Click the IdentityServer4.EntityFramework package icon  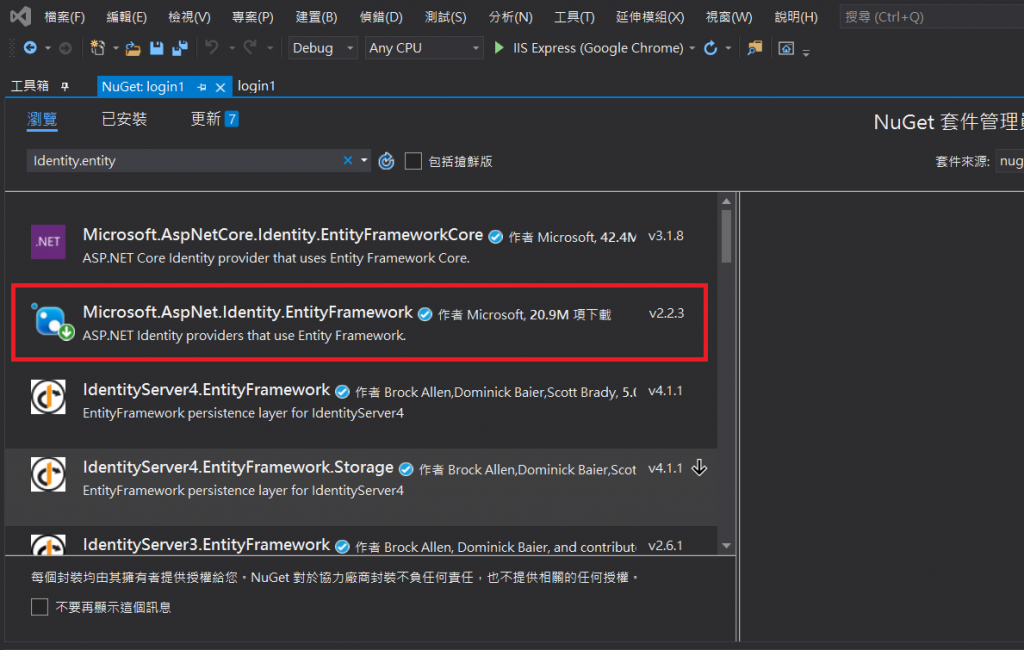pos(48,397)
